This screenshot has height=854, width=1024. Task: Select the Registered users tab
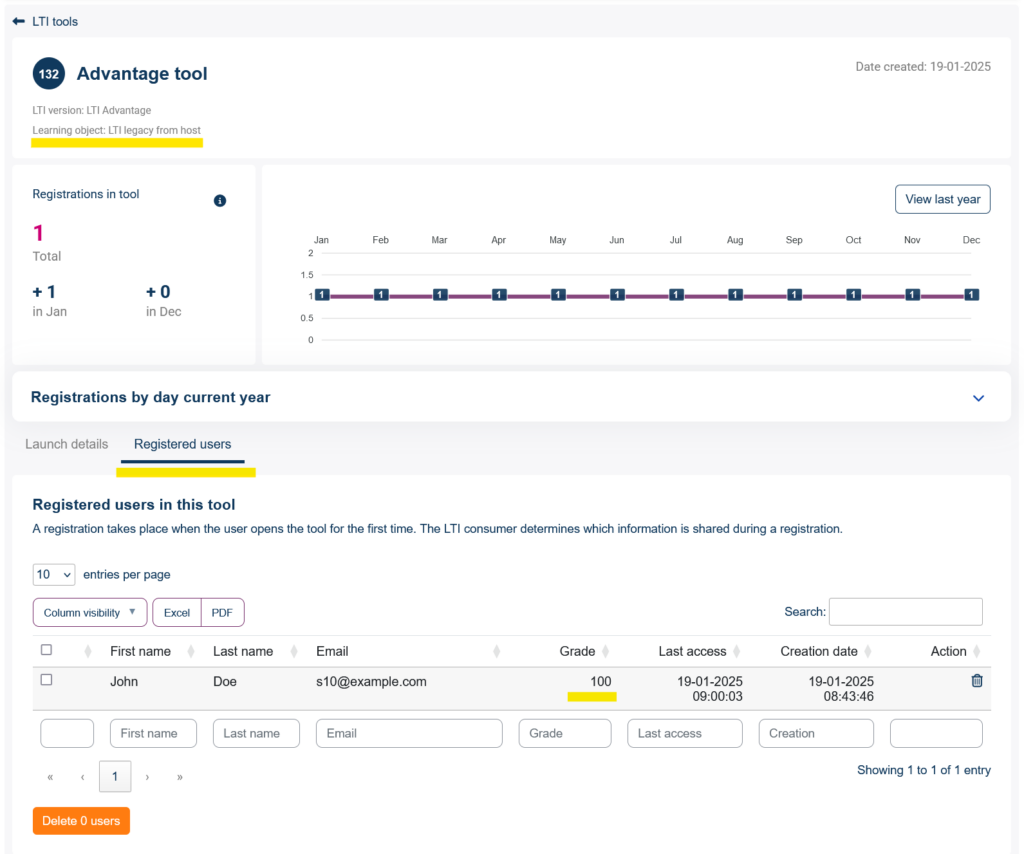pos(182,444)
